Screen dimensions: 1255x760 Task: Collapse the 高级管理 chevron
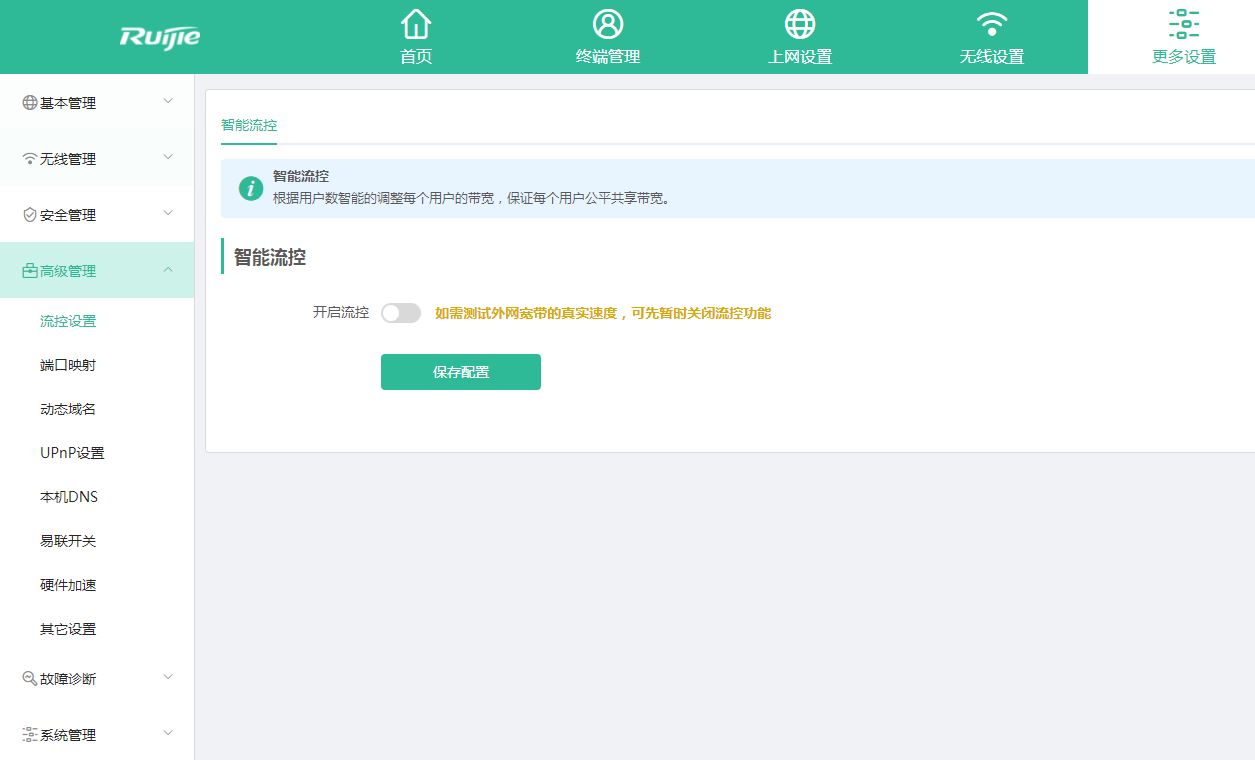point(168,269)
